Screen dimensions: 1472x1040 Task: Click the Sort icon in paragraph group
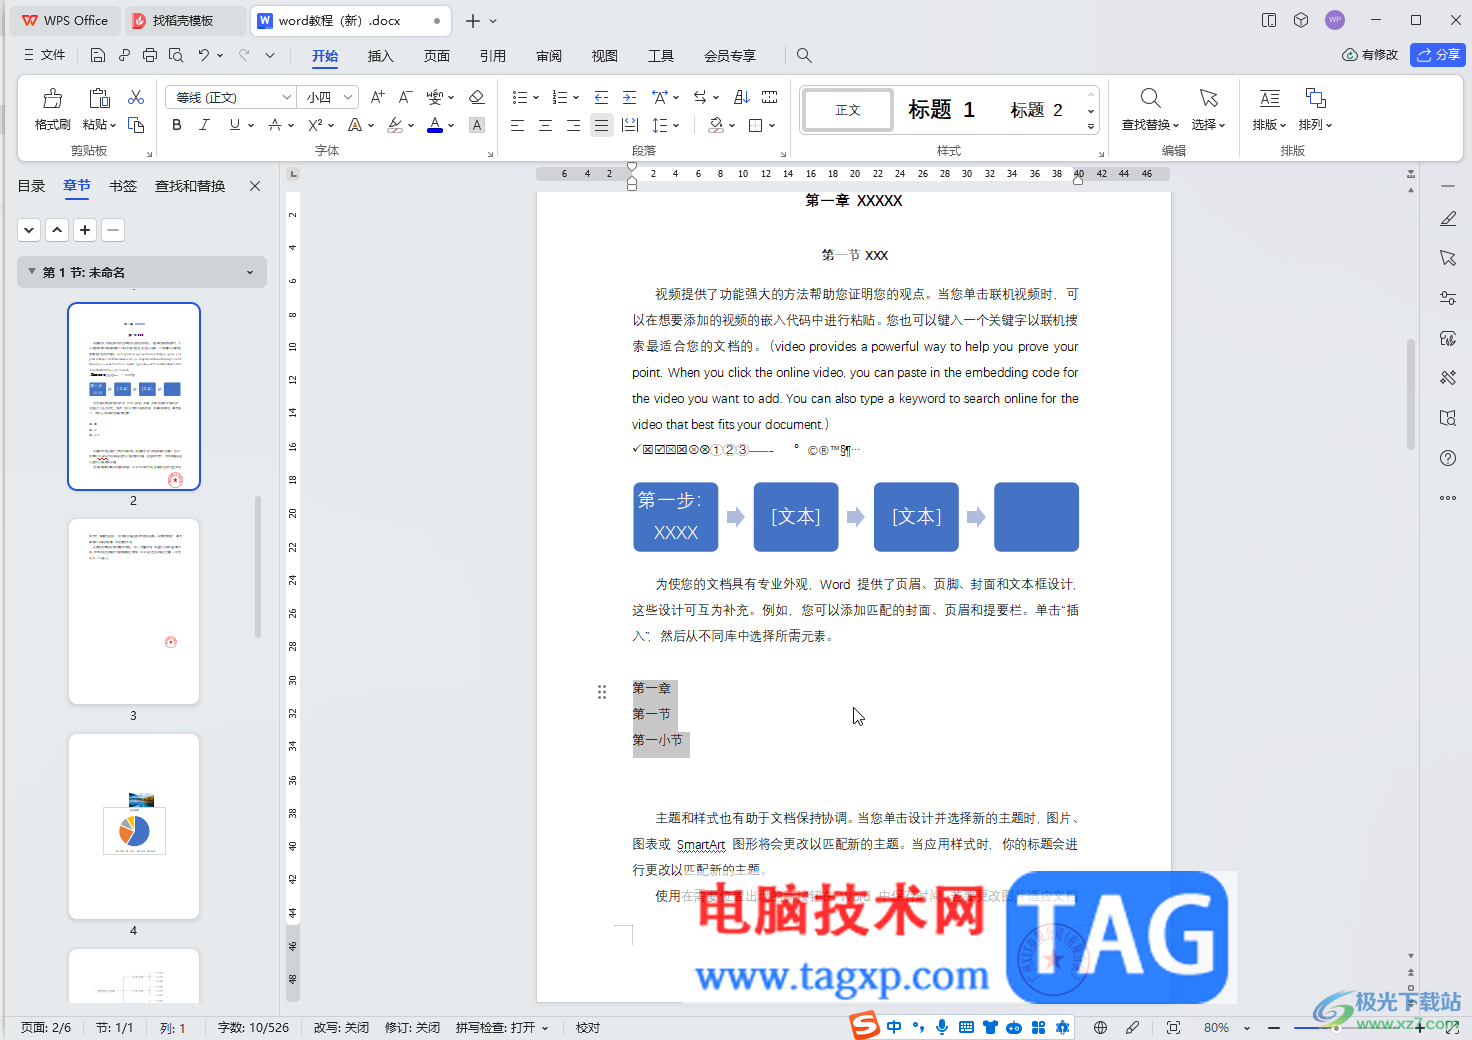tap(741, 97)
